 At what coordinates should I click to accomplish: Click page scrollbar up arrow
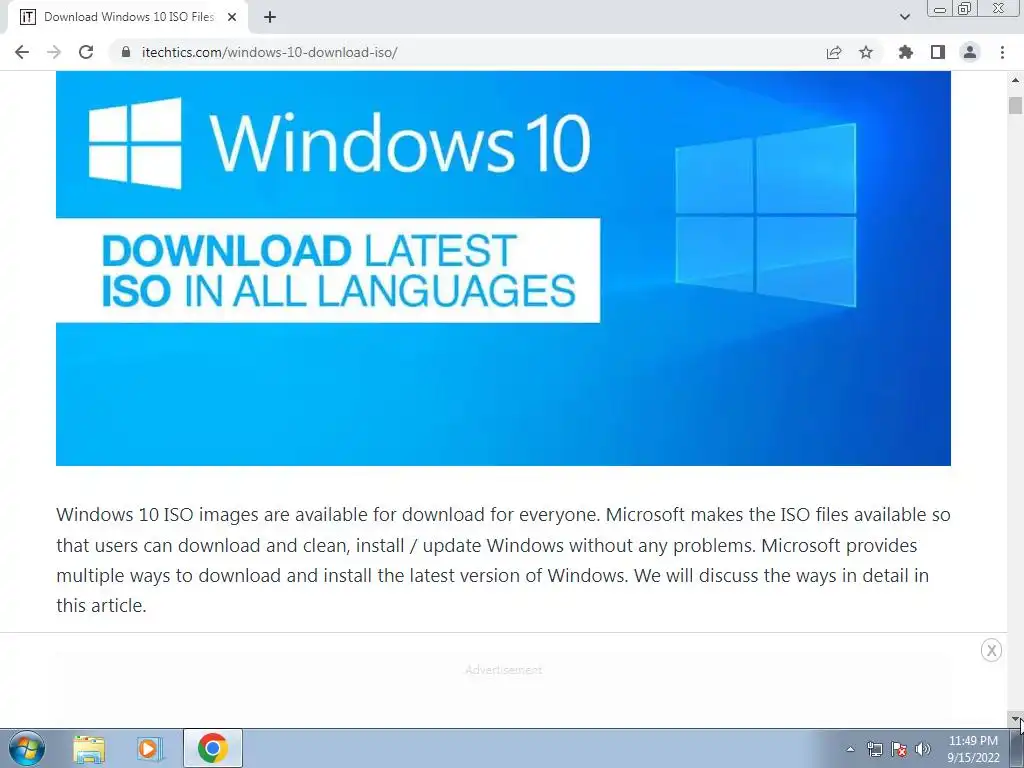click(1016, 80)
